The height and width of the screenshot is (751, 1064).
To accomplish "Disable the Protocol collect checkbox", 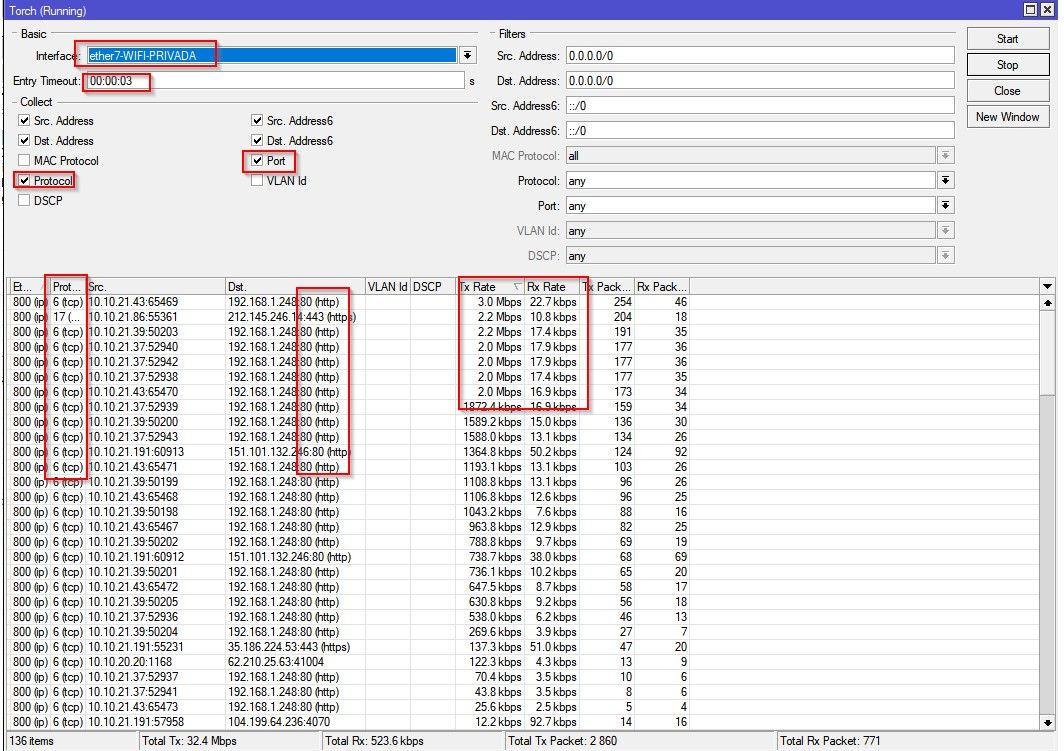I will (x=22, y=180).
